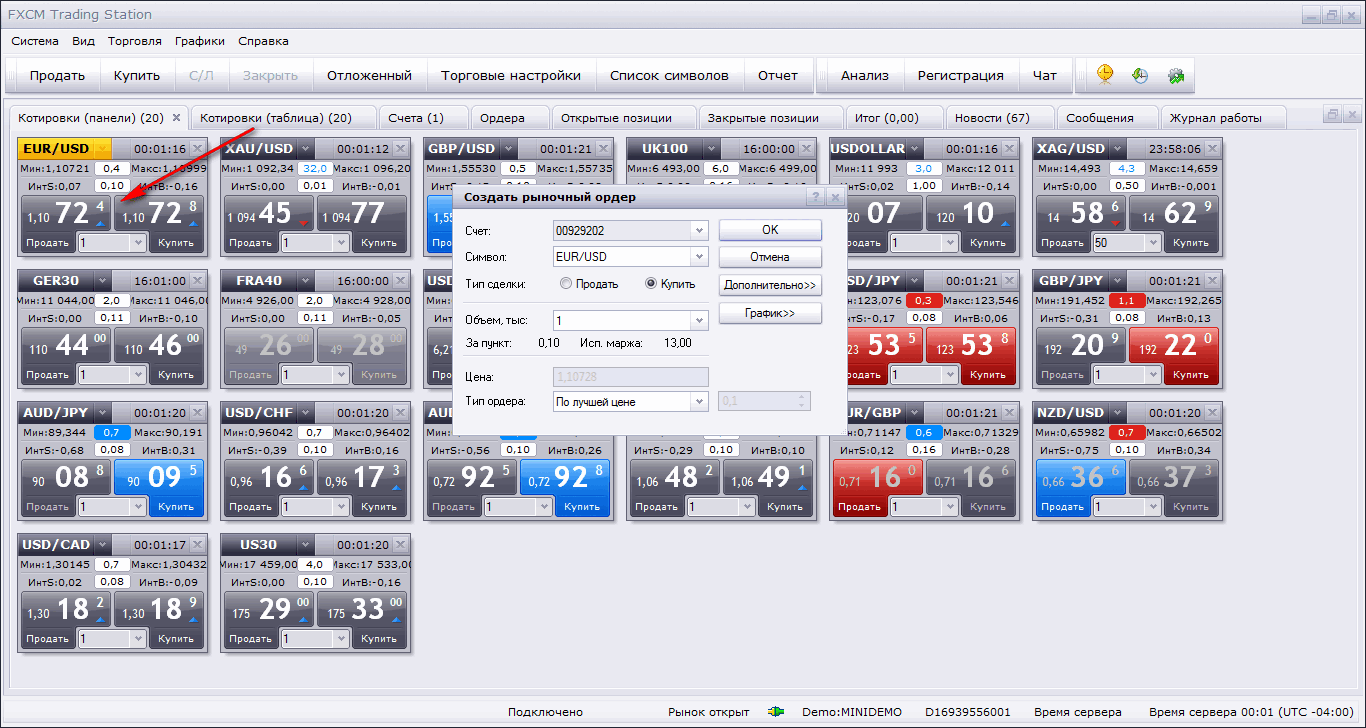Screen dimensions: 1366x728
Task: Click Торговые настройки in the toolbar
Action: point(511,75)
